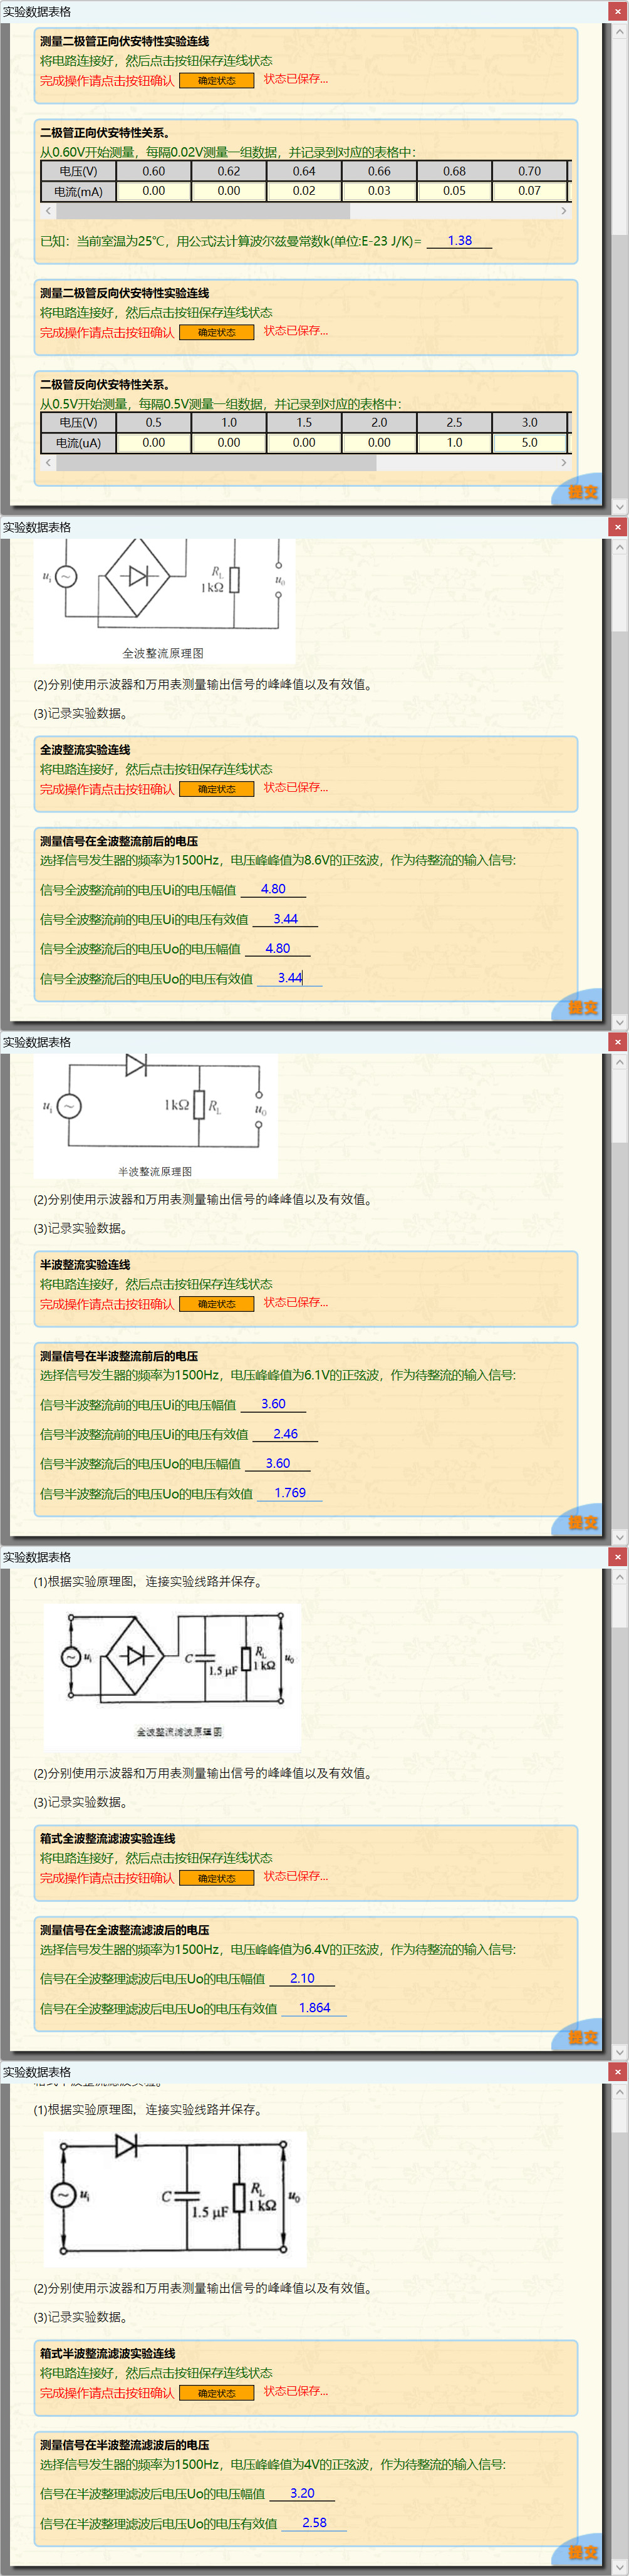Screen dimensions: 629x2576
Task: Click the current cell under 0.64 V
Action: pos(304,191)
